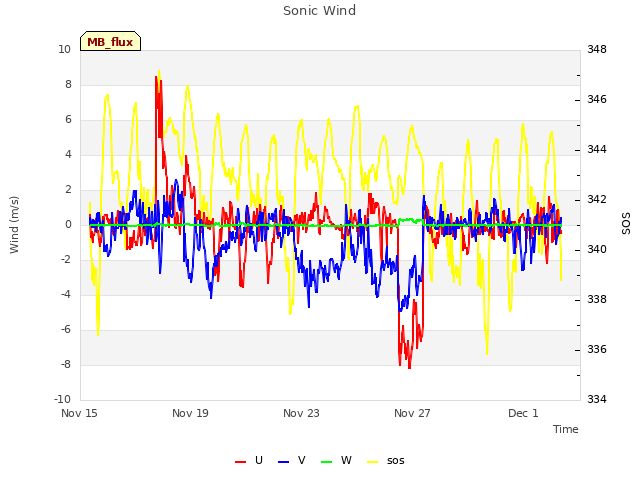The image size is (640, 480).
Task: Toggle the W series legend entry
Action: (x=336, y=461)
